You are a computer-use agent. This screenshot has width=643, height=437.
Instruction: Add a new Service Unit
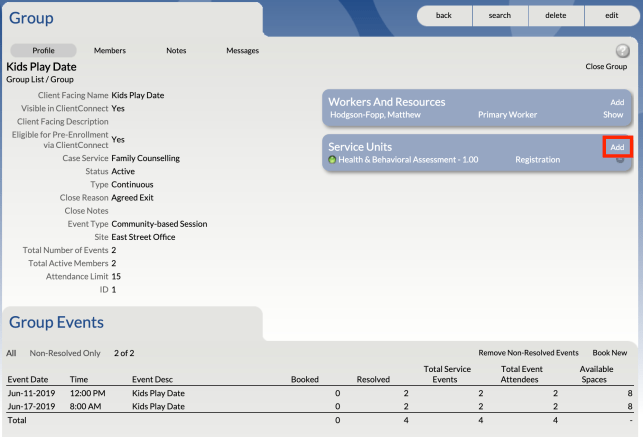[x=617, y=147]
